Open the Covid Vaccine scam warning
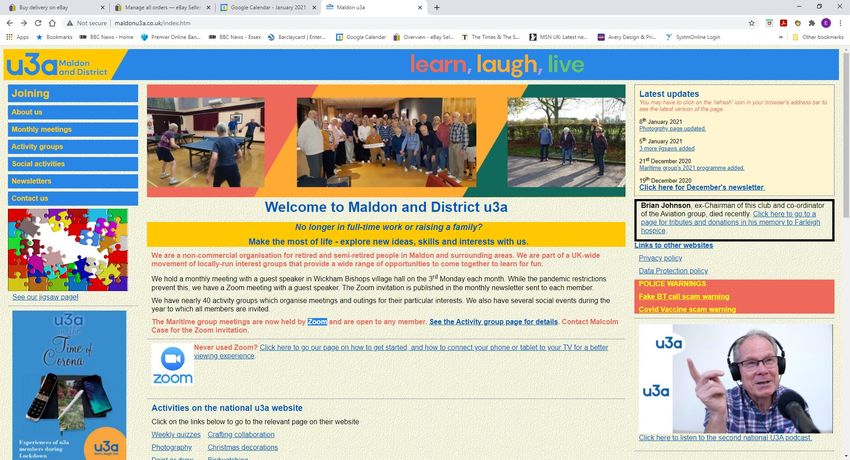Viewport: 850px width, 460px height. pyautogui.click(x=687, y=310)
